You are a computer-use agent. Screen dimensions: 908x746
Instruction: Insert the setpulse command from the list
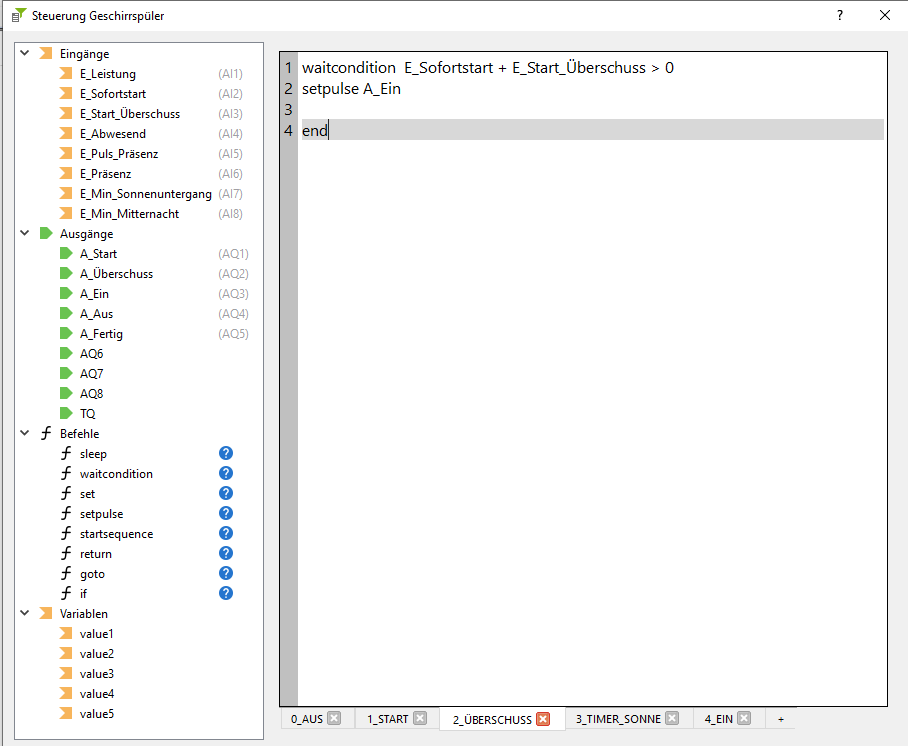[x=101, y=514]
